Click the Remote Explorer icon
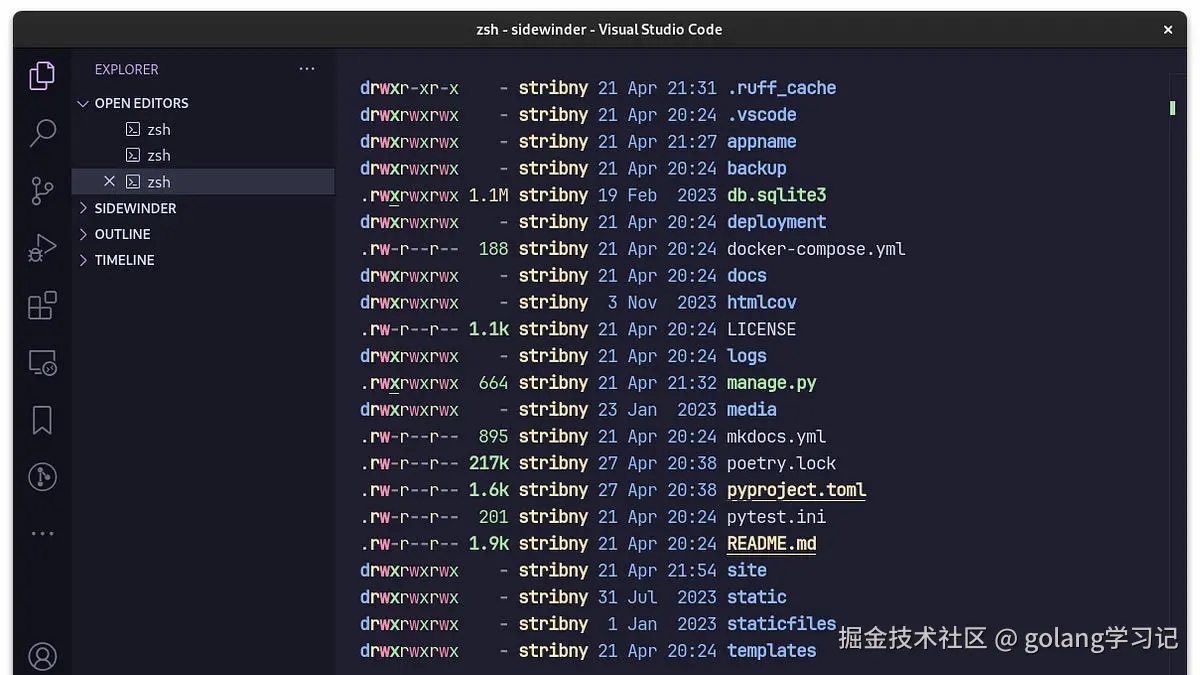The height and width of the screenshot is (675, 1200). click(42, 363)
